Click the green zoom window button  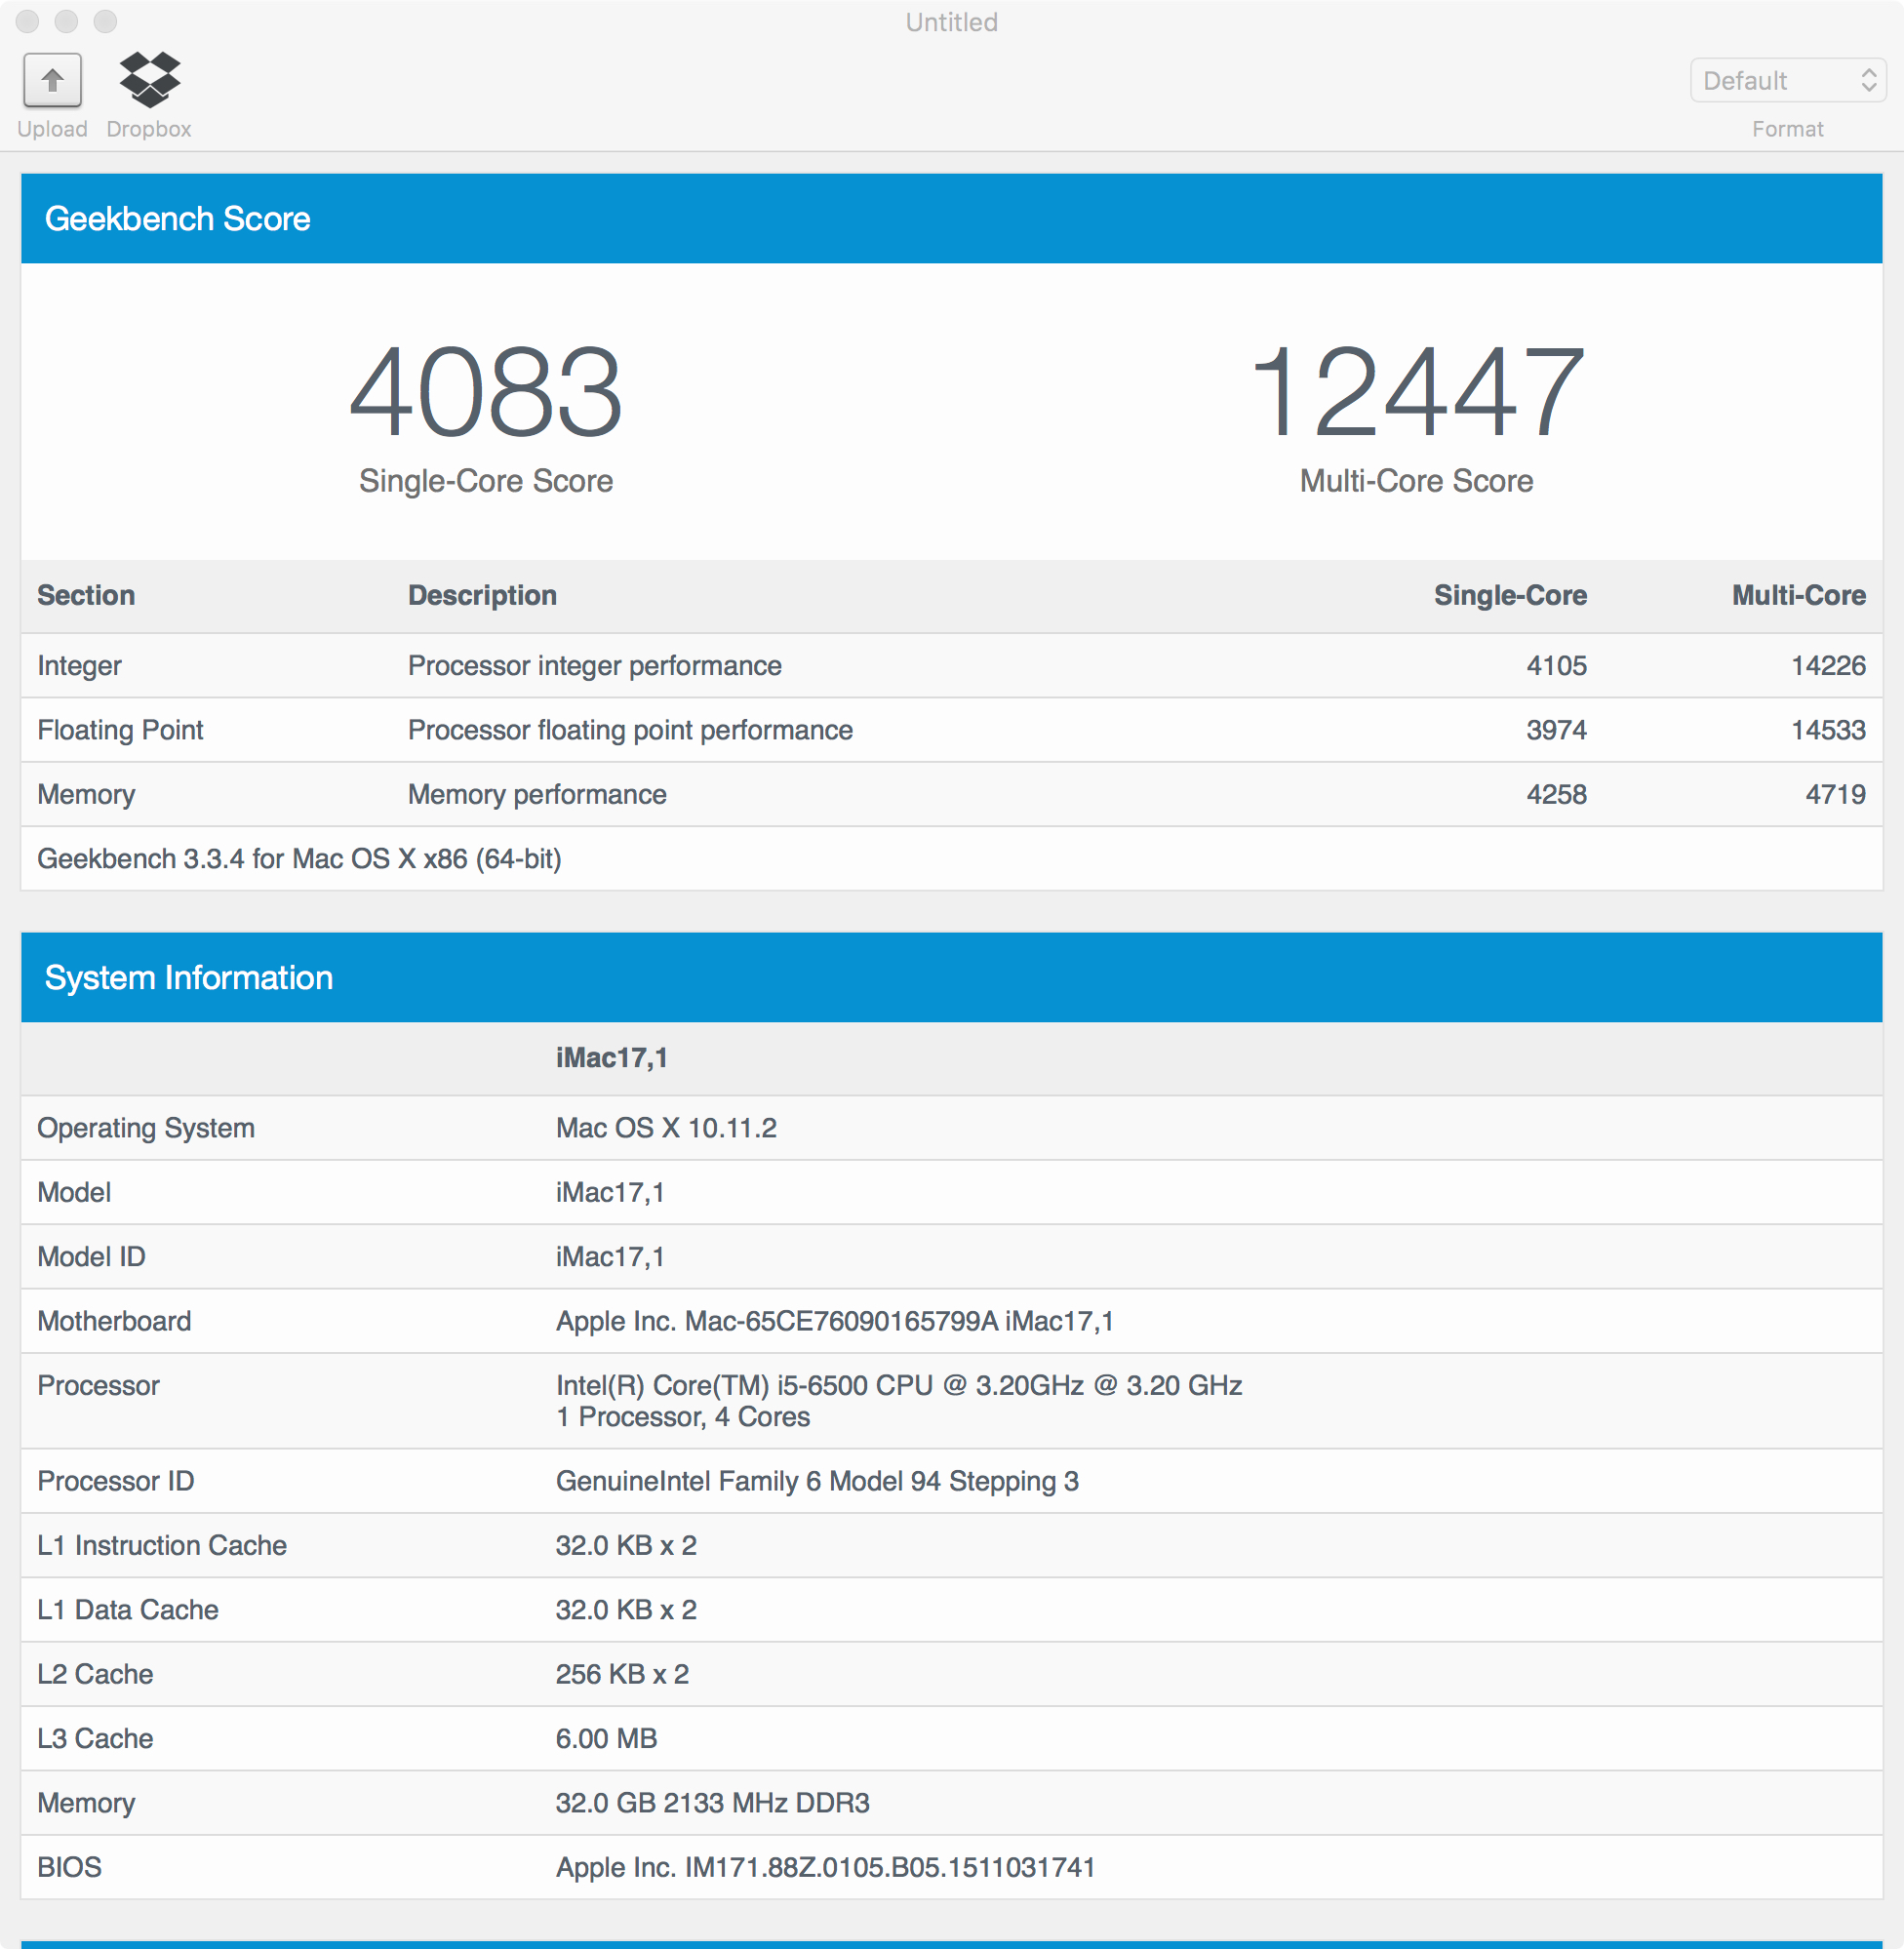(105, 21)
